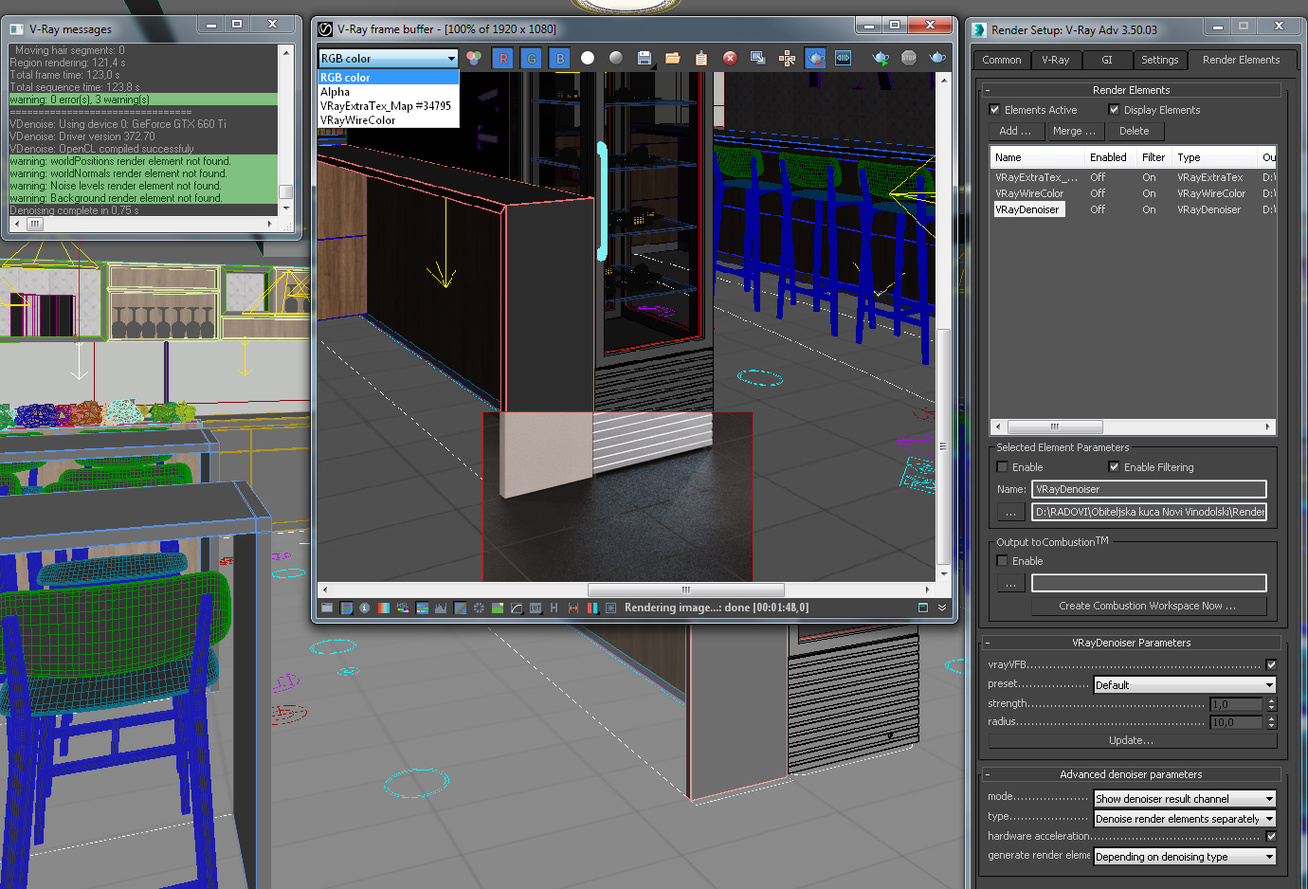Toggle the red channel R button
This screenshot has width=1308, height=889.
(503, 58)
